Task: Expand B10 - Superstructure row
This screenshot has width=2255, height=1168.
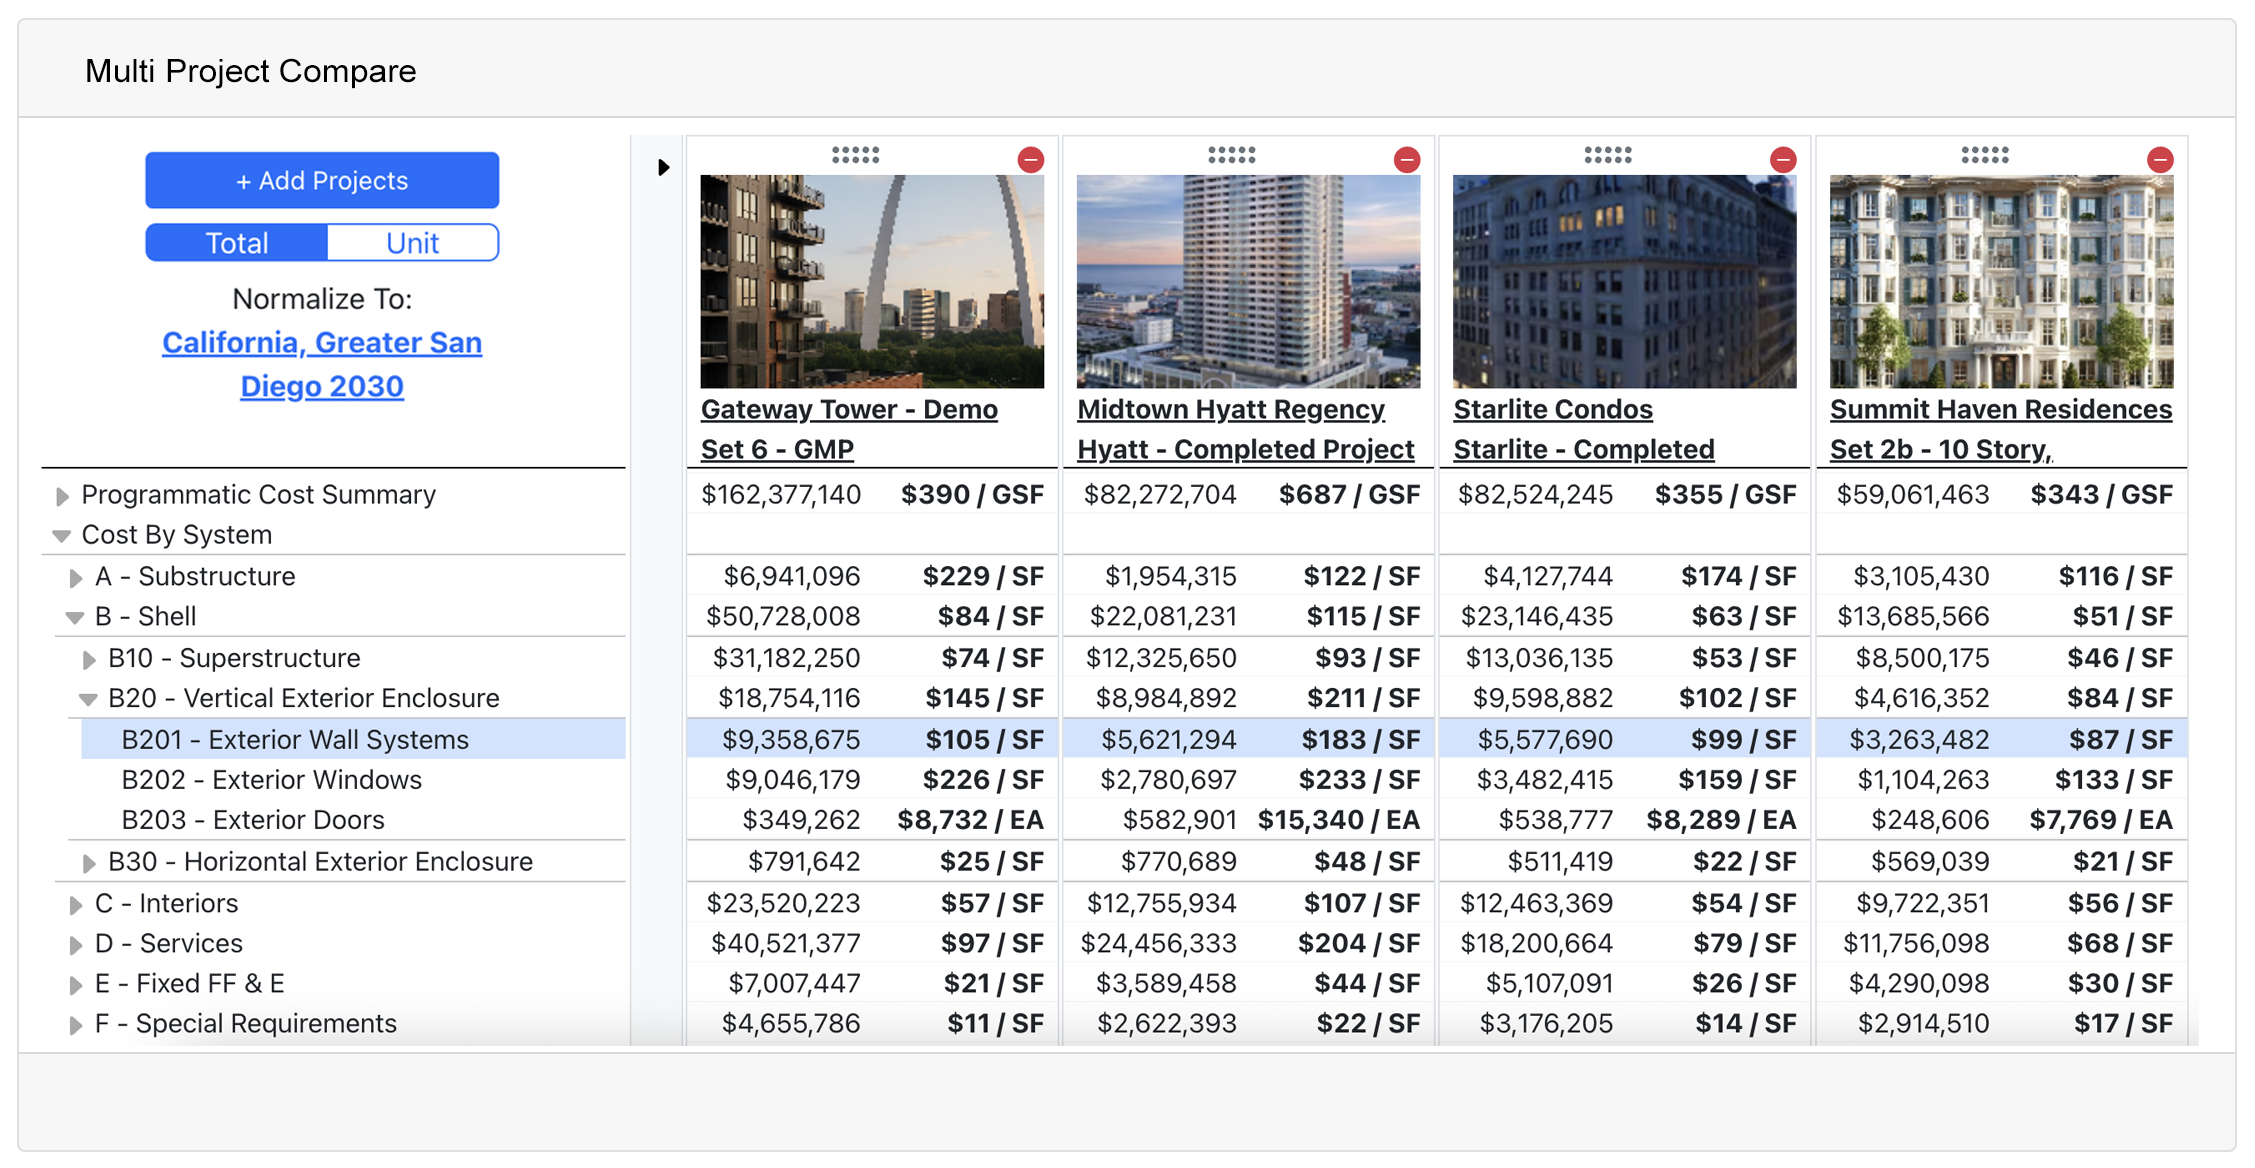Action: pyautogui.click(x=89, y=660)
